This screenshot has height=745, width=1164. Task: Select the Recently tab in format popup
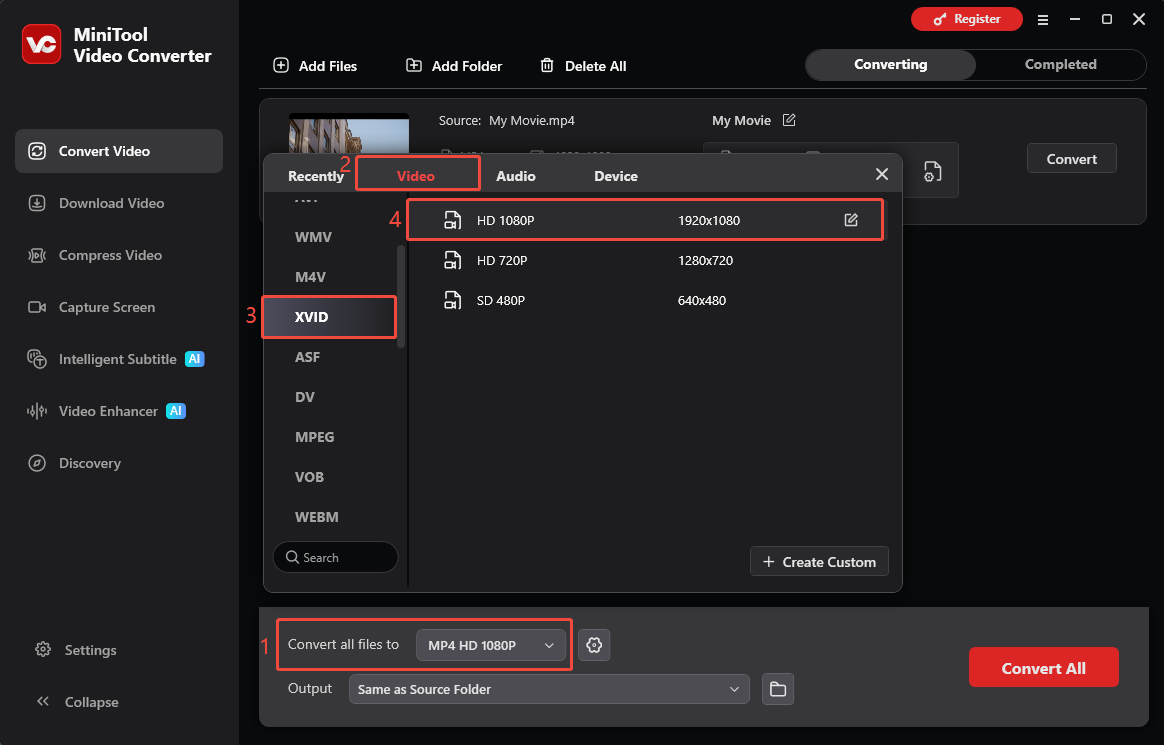pyautogui.click(x=315, y=177)
